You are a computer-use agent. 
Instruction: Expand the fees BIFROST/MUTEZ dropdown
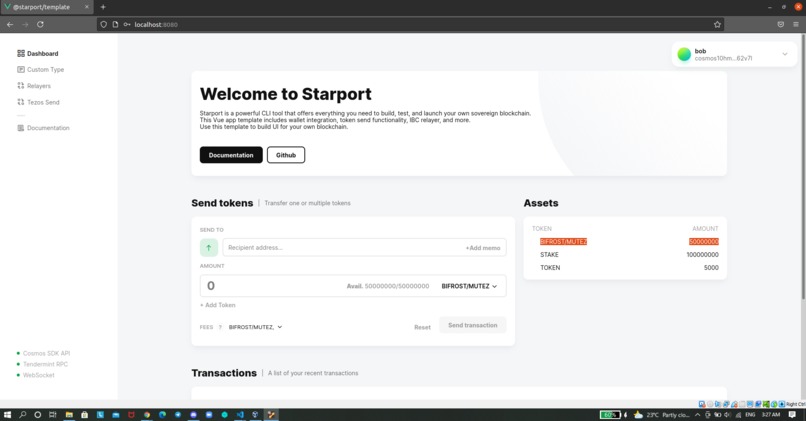255,327
